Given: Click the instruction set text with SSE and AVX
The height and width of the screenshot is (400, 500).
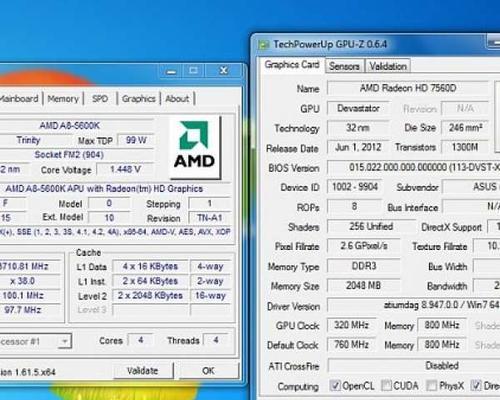Looking at the screenshot, I should pyautogui.click(x=115, y=232).
